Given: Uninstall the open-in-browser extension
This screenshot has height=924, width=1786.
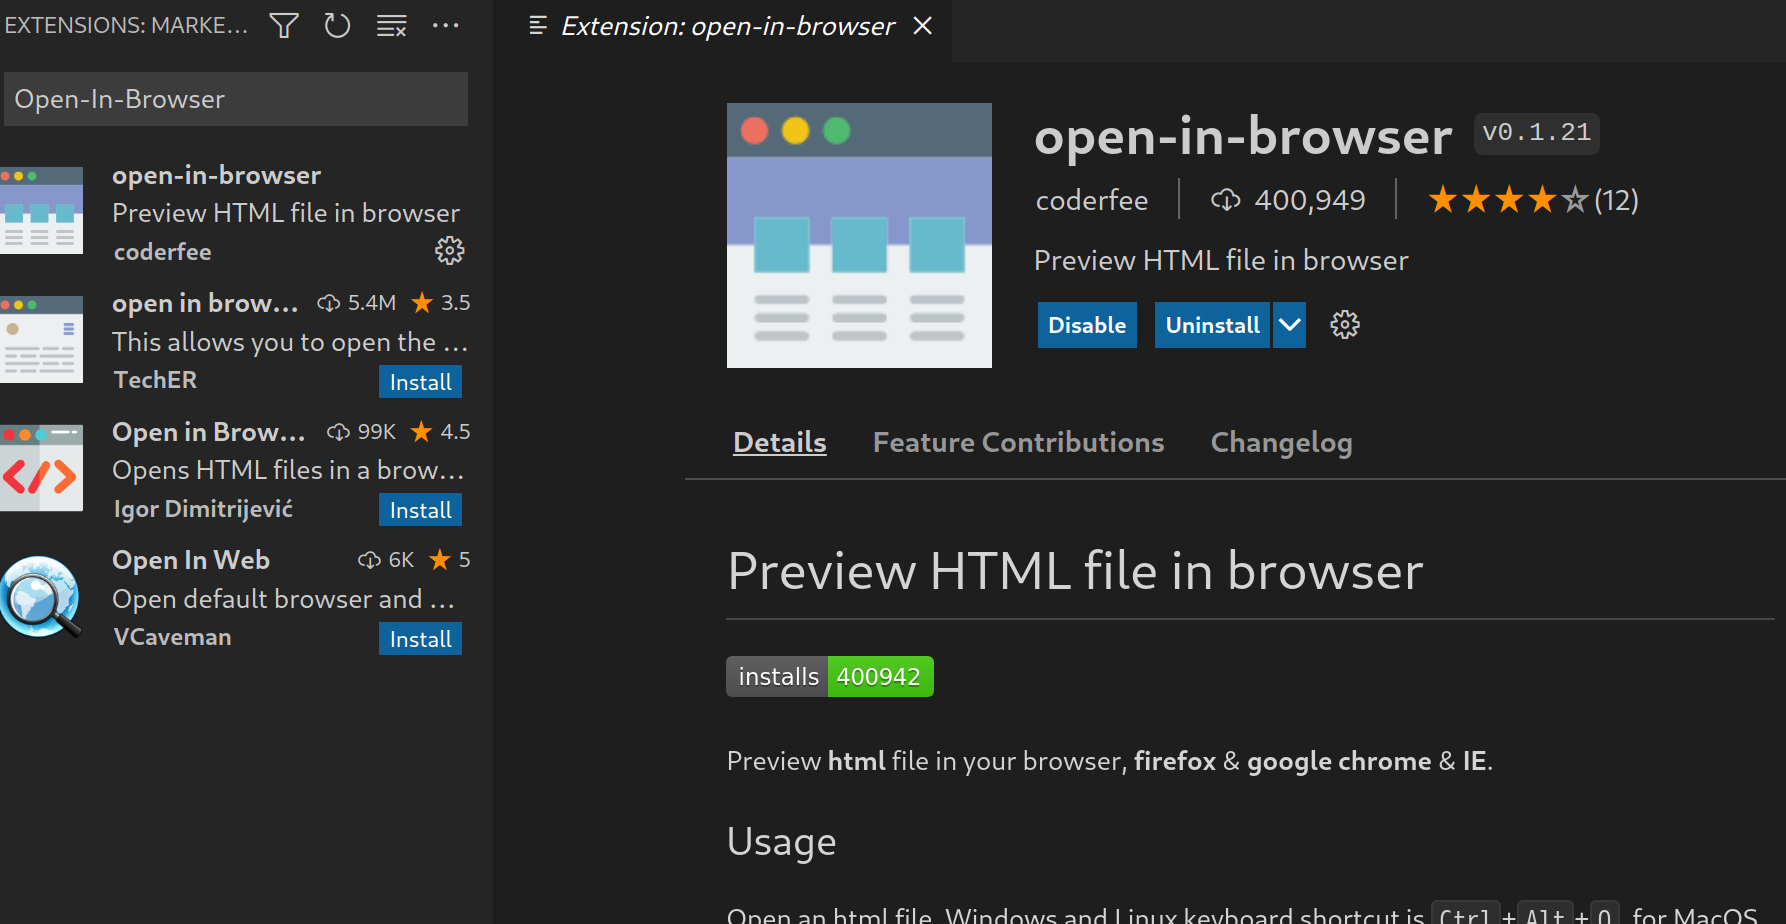Looking at the screenshot, I should pyautogui.click(x=1212, y=325).
